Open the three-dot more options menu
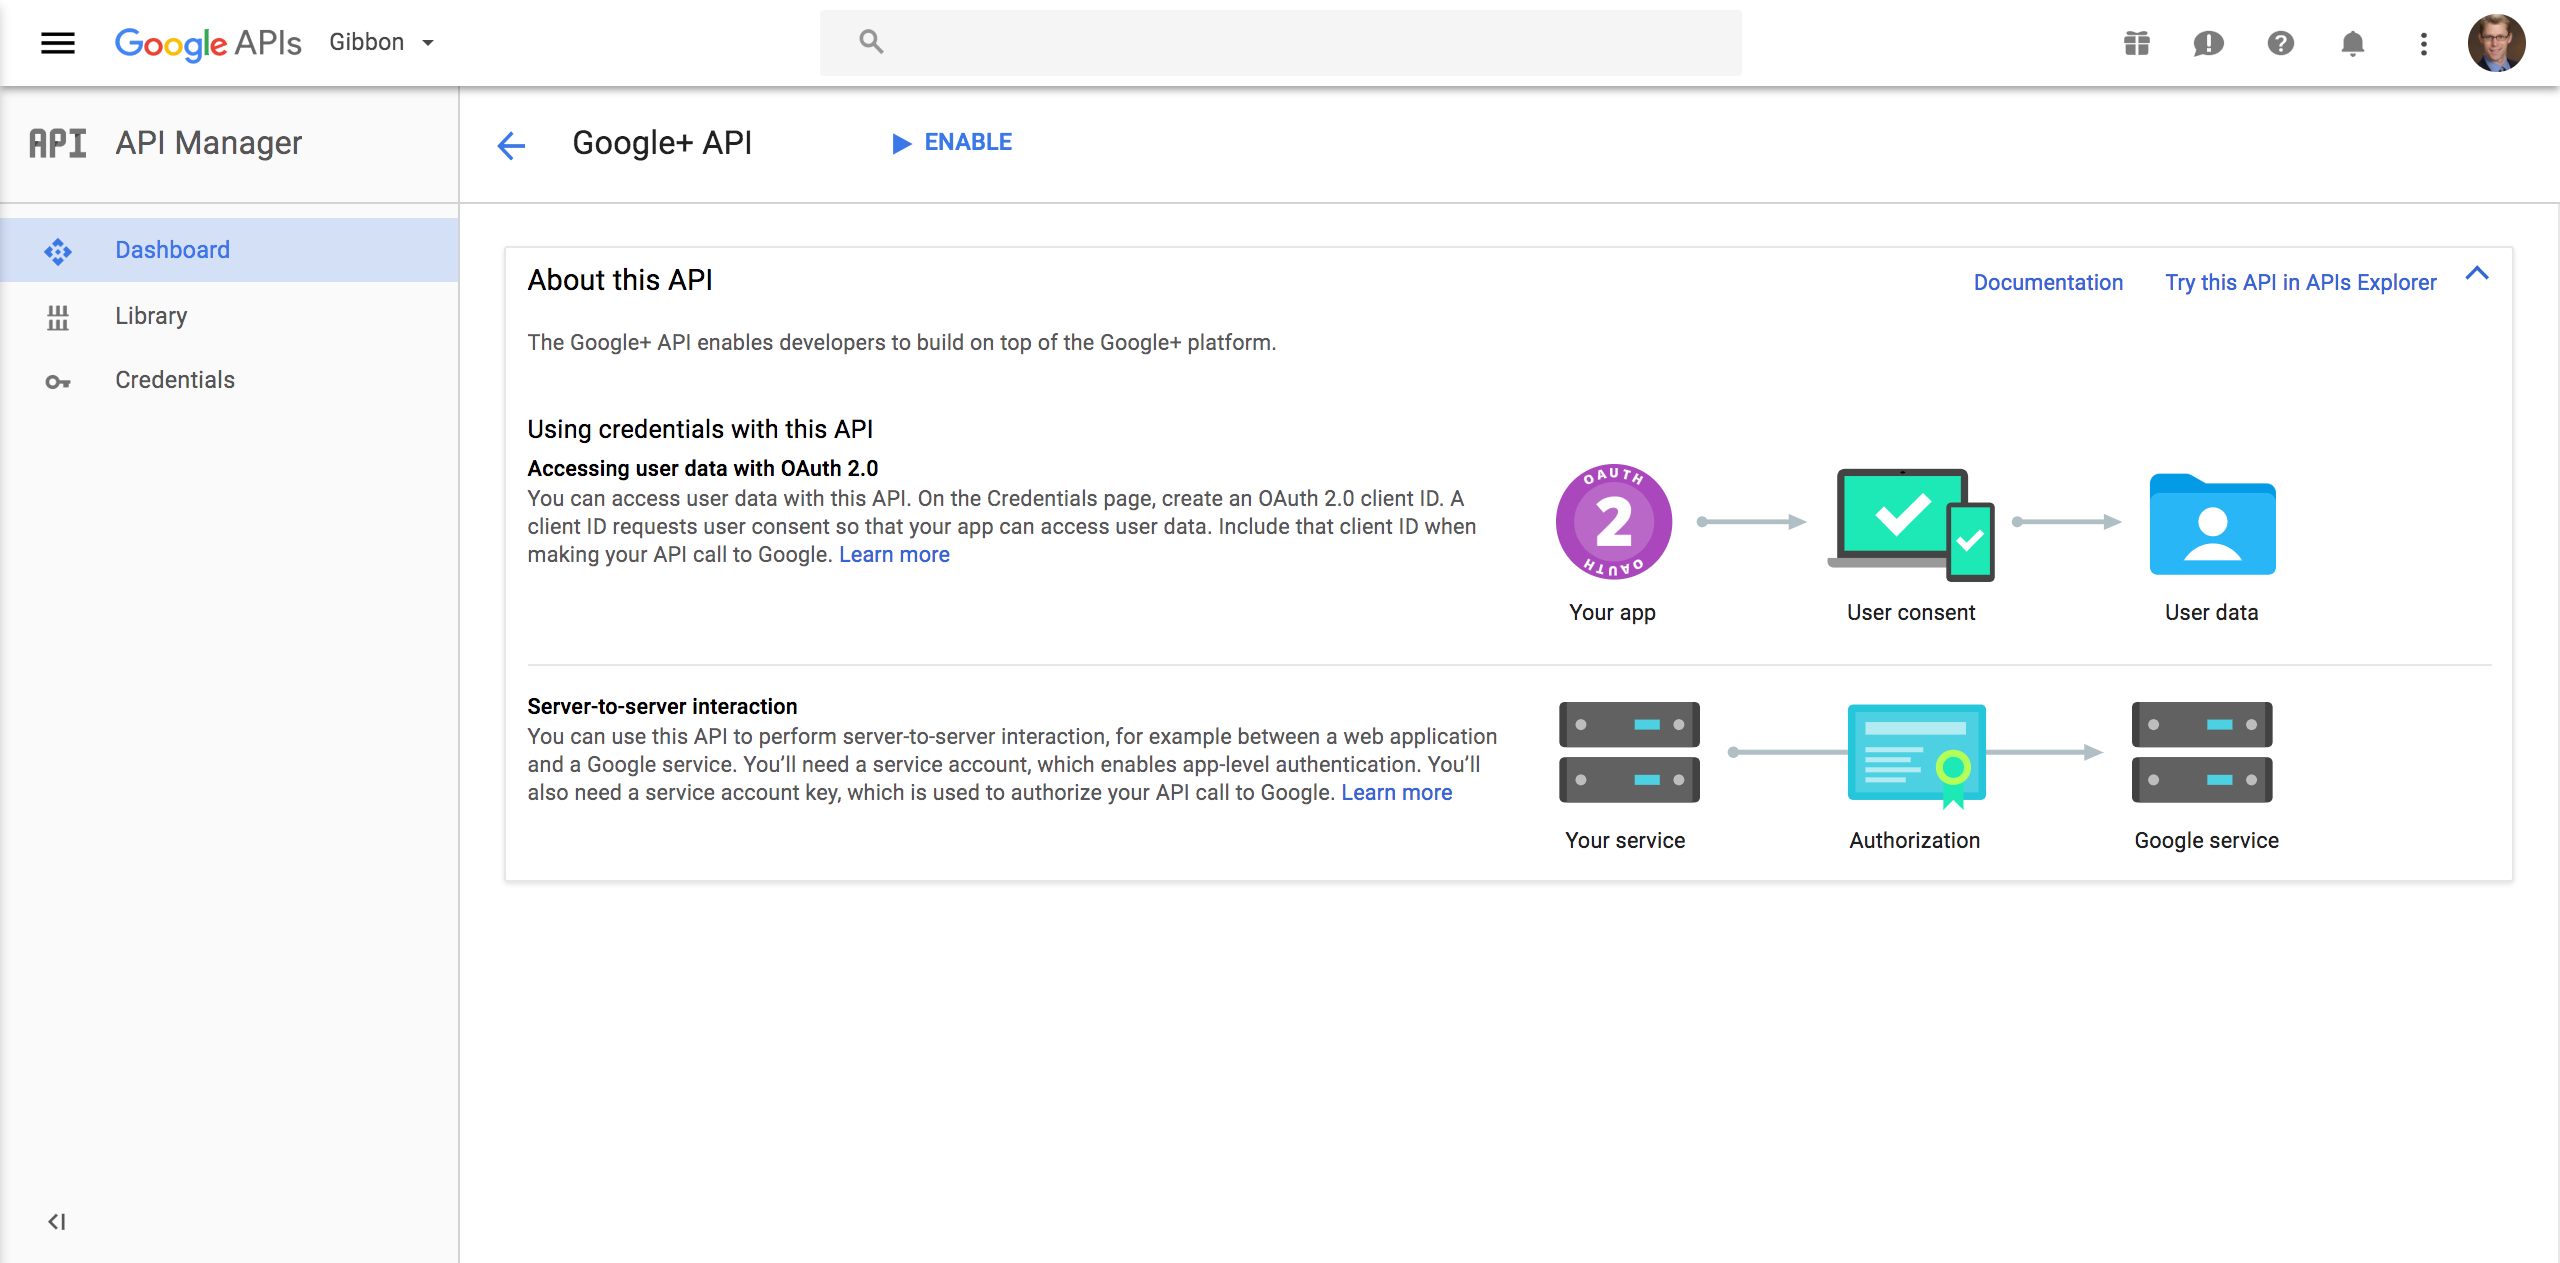2560x1263 pixels. (2424, 43)
